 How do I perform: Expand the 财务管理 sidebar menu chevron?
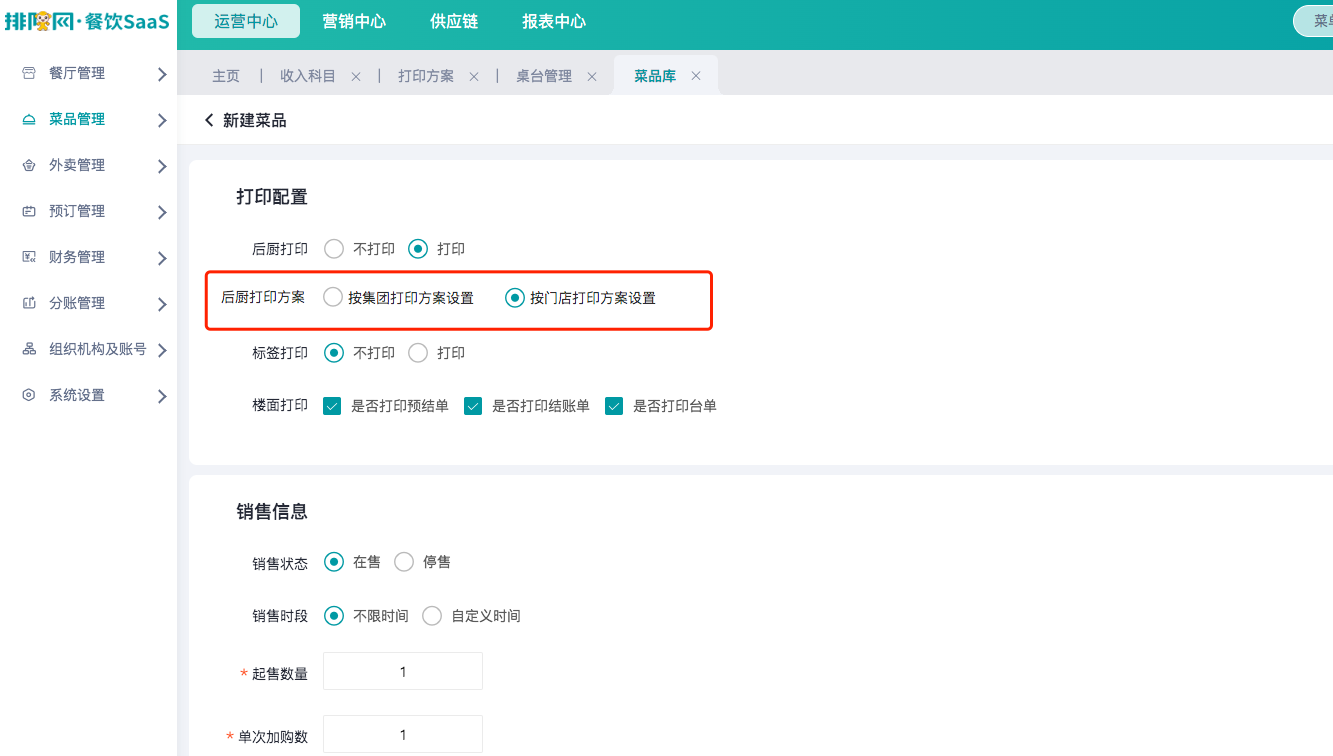[x=162, y=258]
